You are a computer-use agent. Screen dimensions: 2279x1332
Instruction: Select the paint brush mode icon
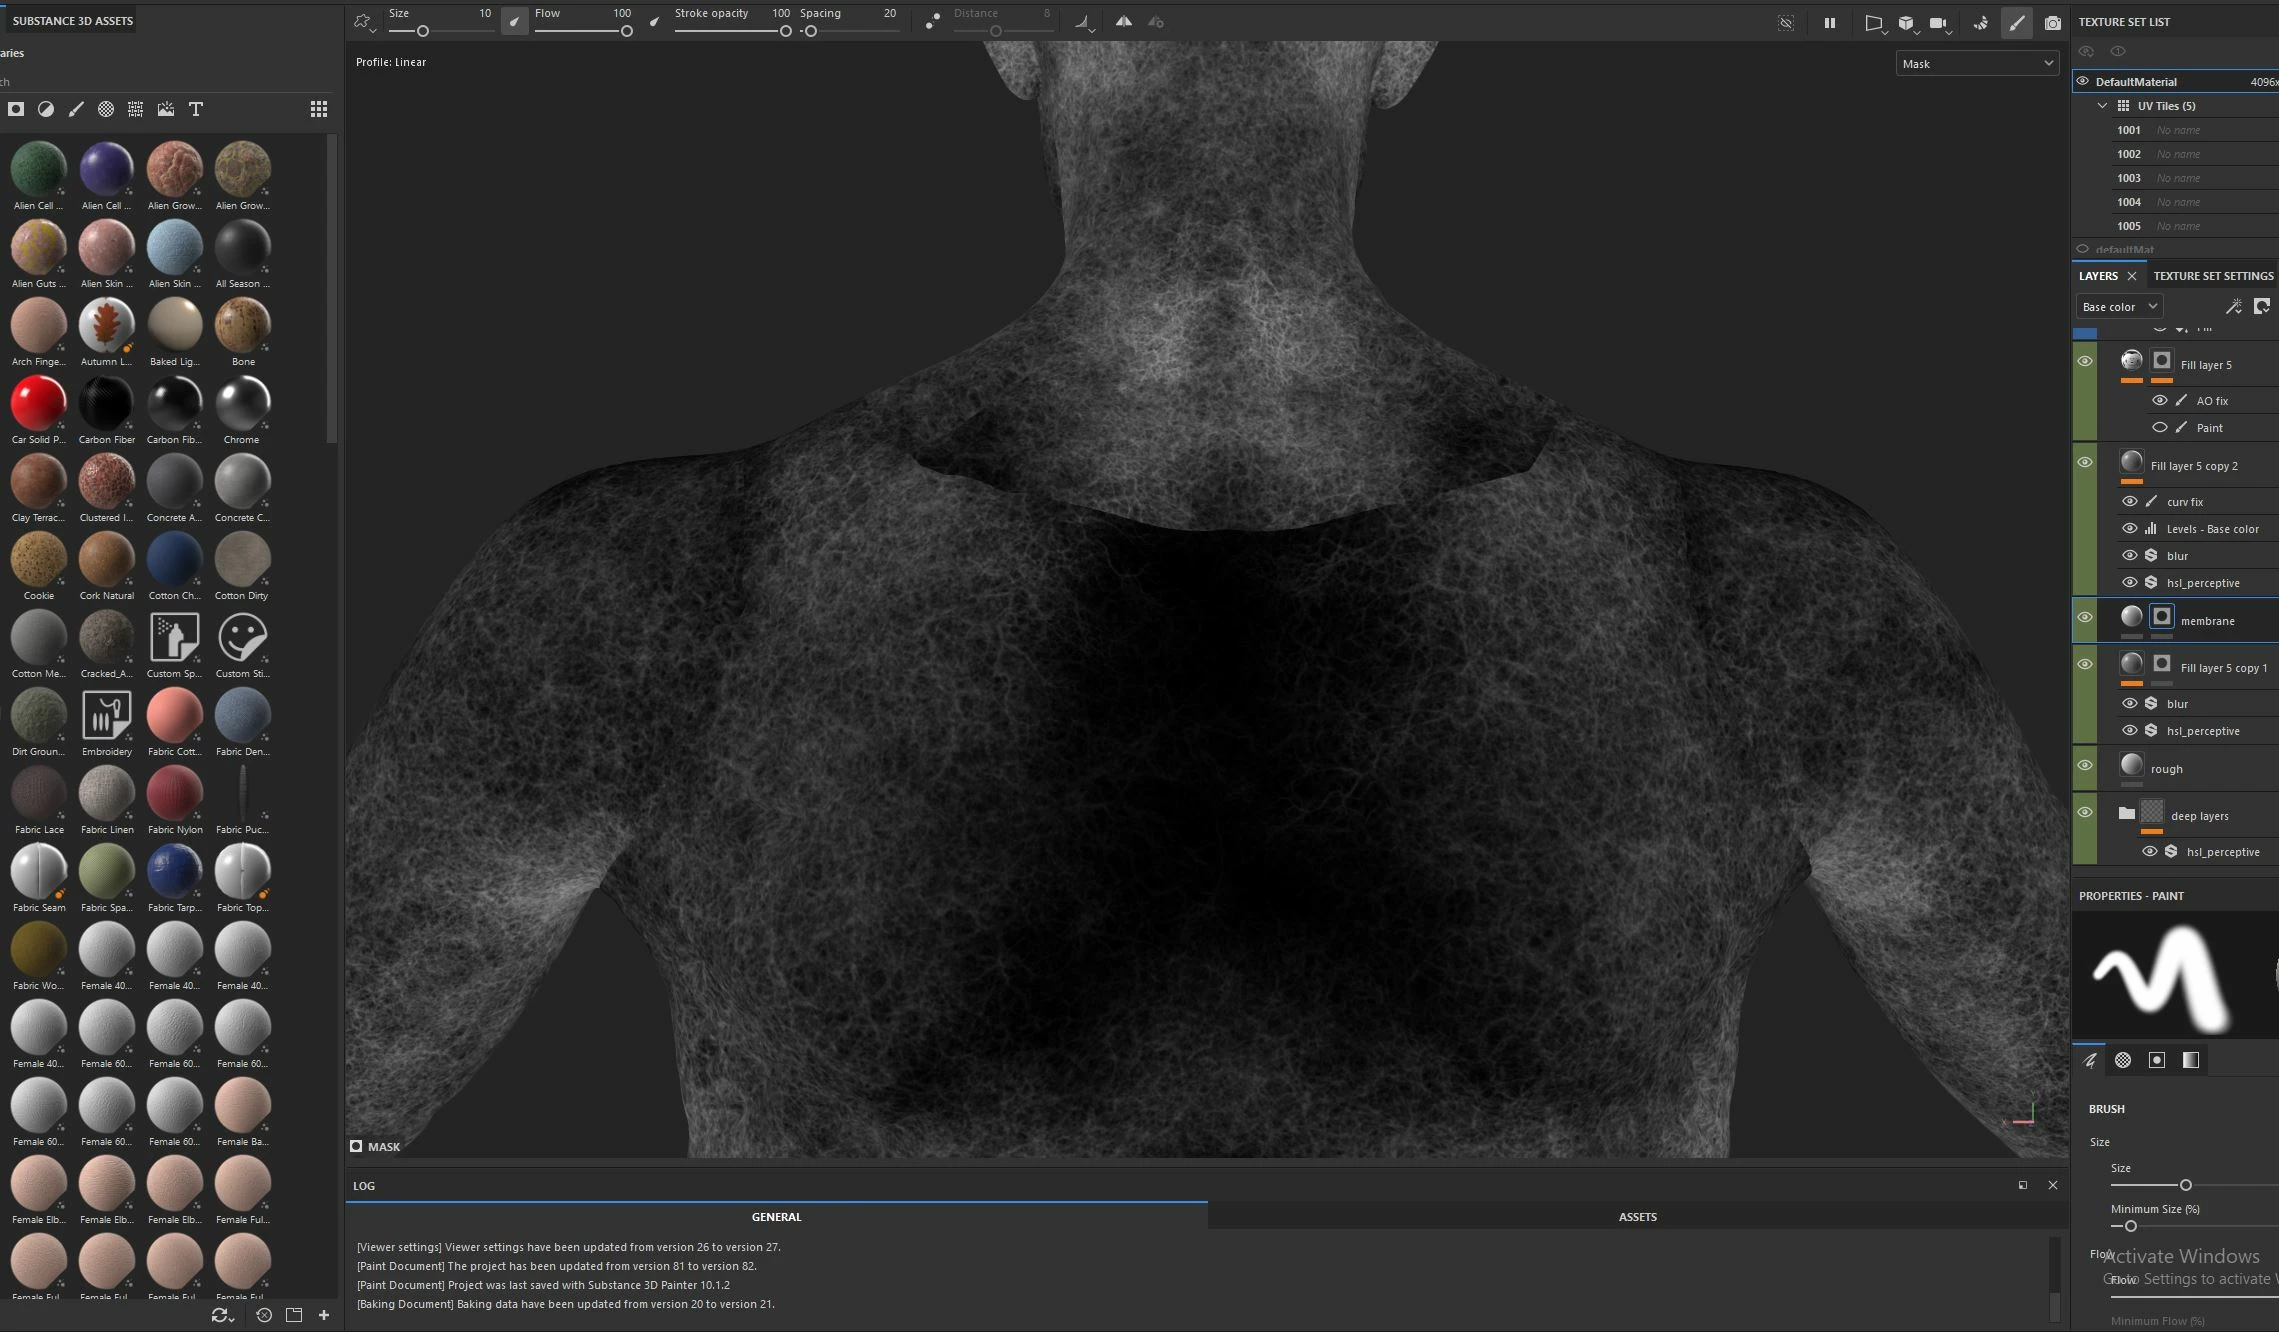(x=2016, y=23)
